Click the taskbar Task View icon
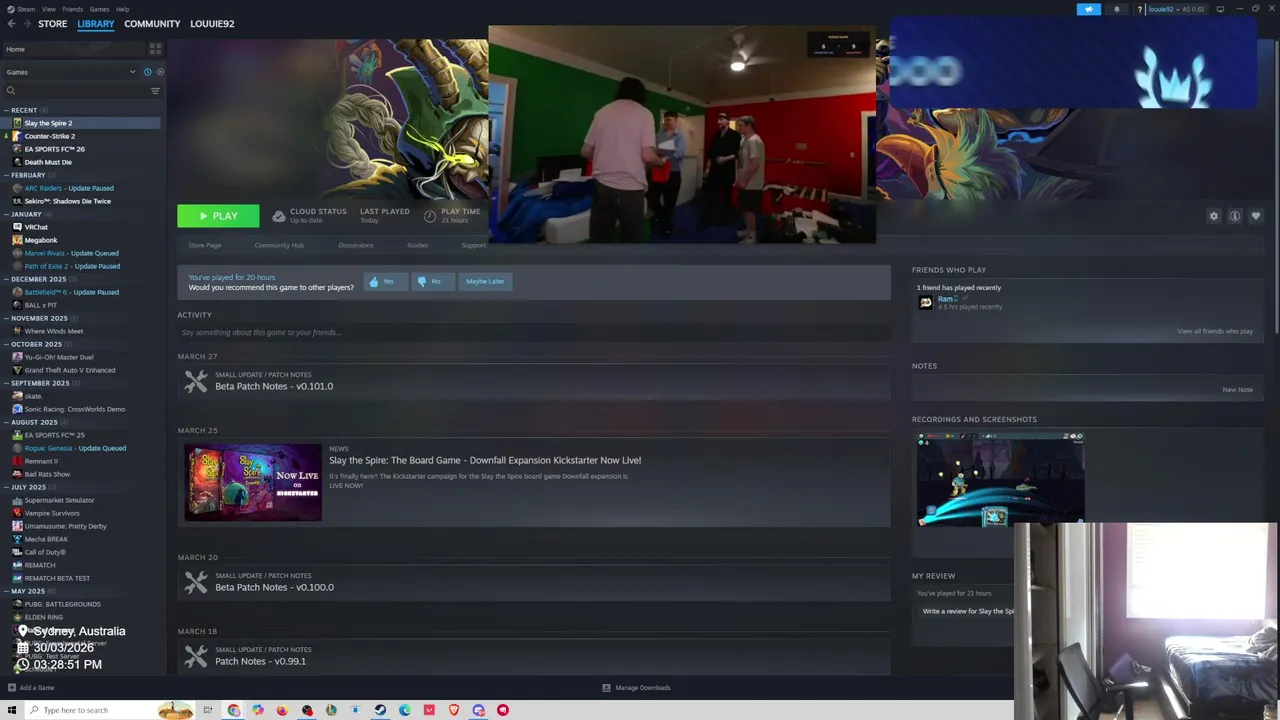The image size is (1280, 720). click(208, 710)
